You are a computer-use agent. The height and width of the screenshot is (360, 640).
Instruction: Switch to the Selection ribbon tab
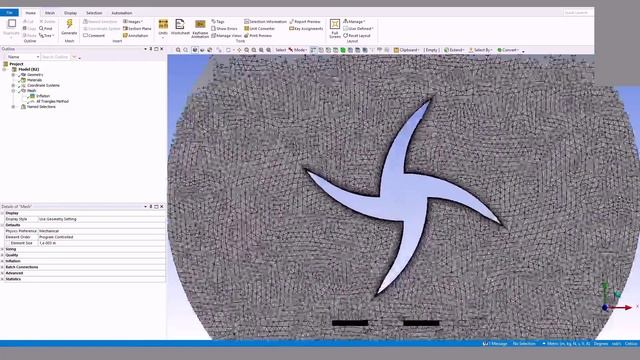[94, 13]
